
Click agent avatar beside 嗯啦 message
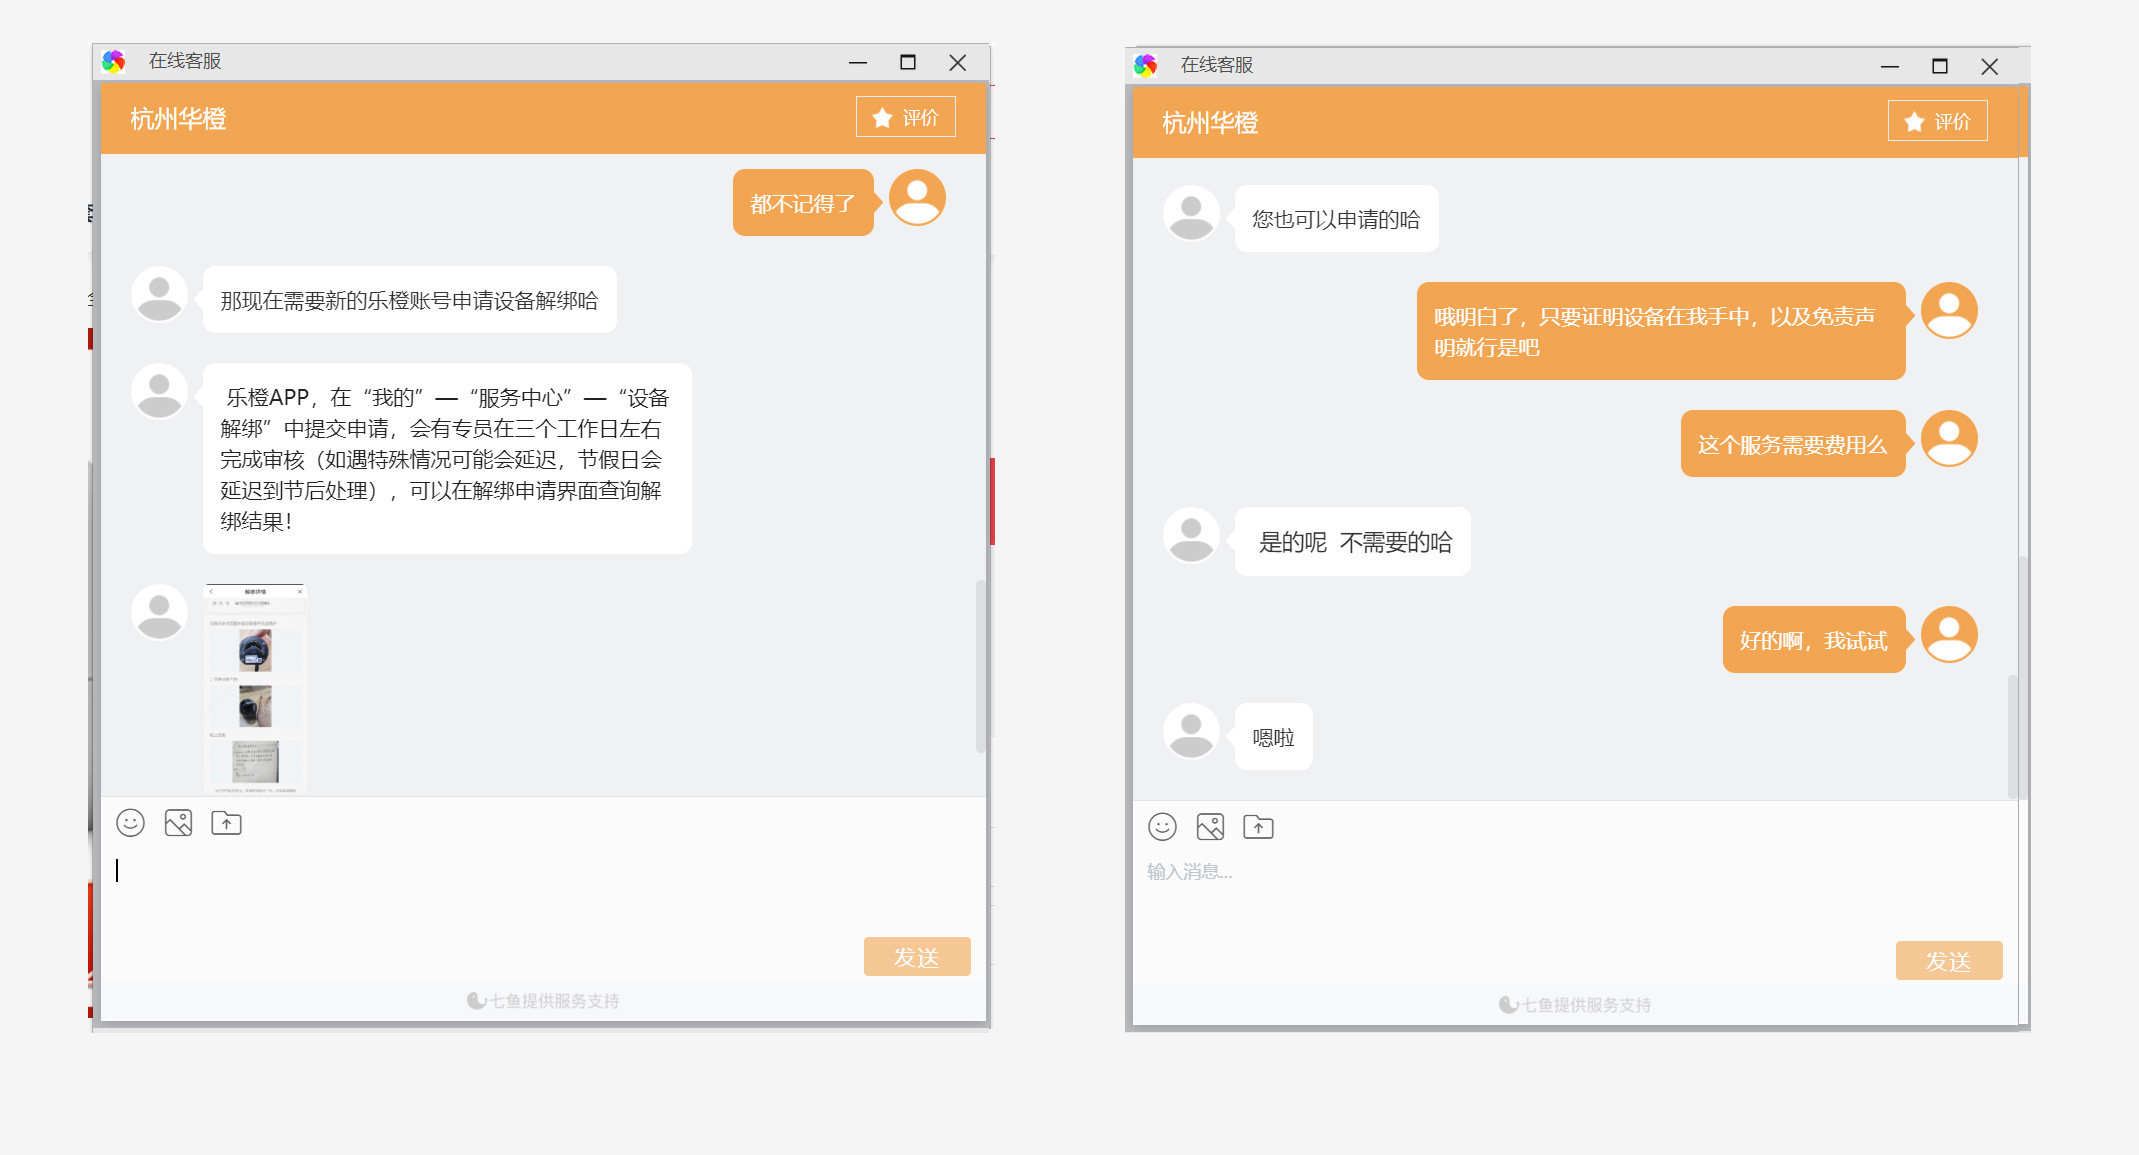point(1191,732)
